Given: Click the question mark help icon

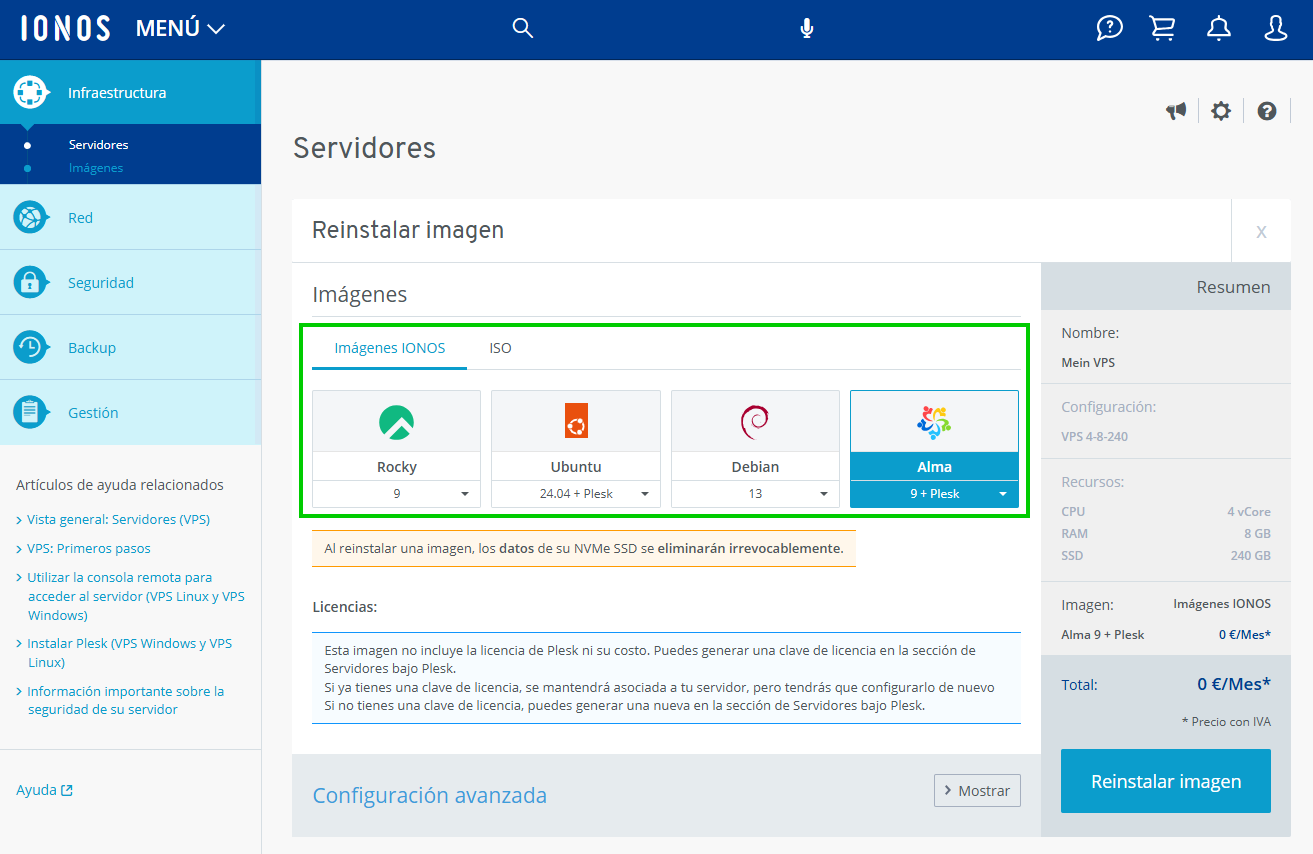Looking at the screenshot, I should point(1267,111).
